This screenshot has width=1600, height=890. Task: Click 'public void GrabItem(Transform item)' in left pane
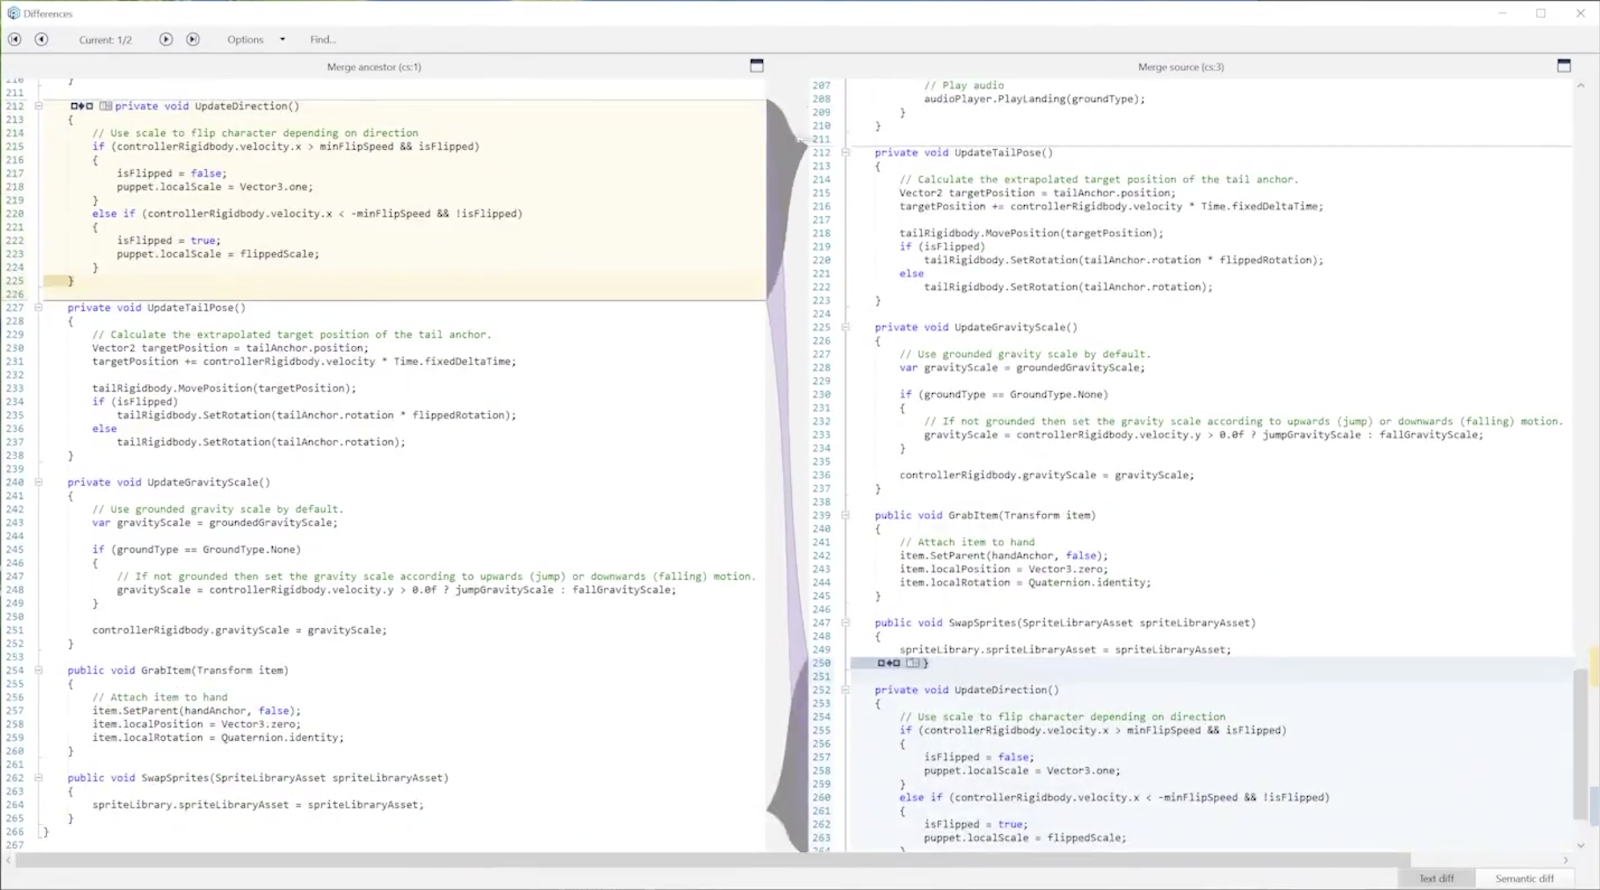coord(177,670)
